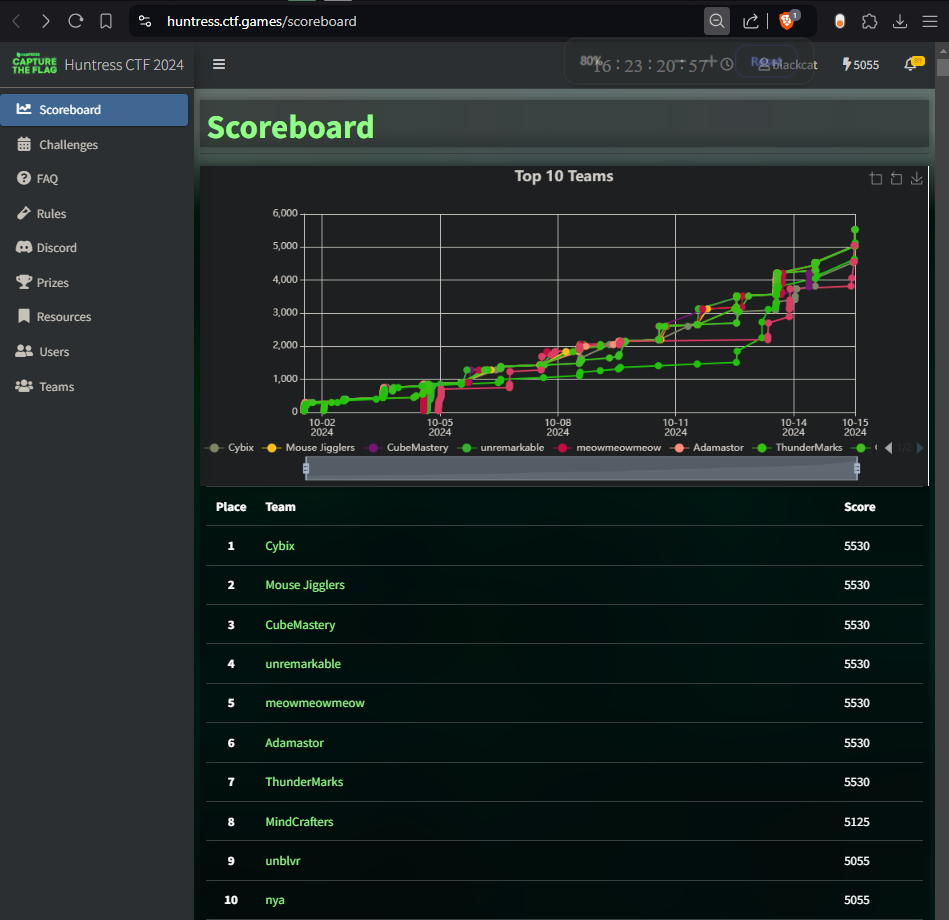949x920 pixels.
Task: Click the Prizes trophy icon
Action: [24, 282]
